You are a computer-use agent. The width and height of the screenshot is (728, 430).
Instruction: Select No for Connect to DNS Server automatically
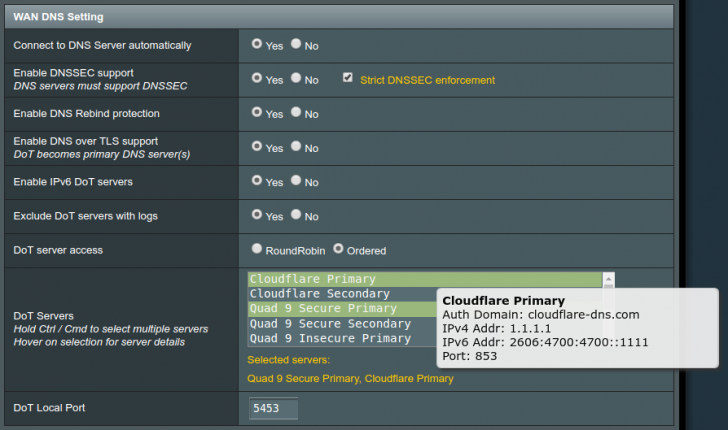(296, 44)
